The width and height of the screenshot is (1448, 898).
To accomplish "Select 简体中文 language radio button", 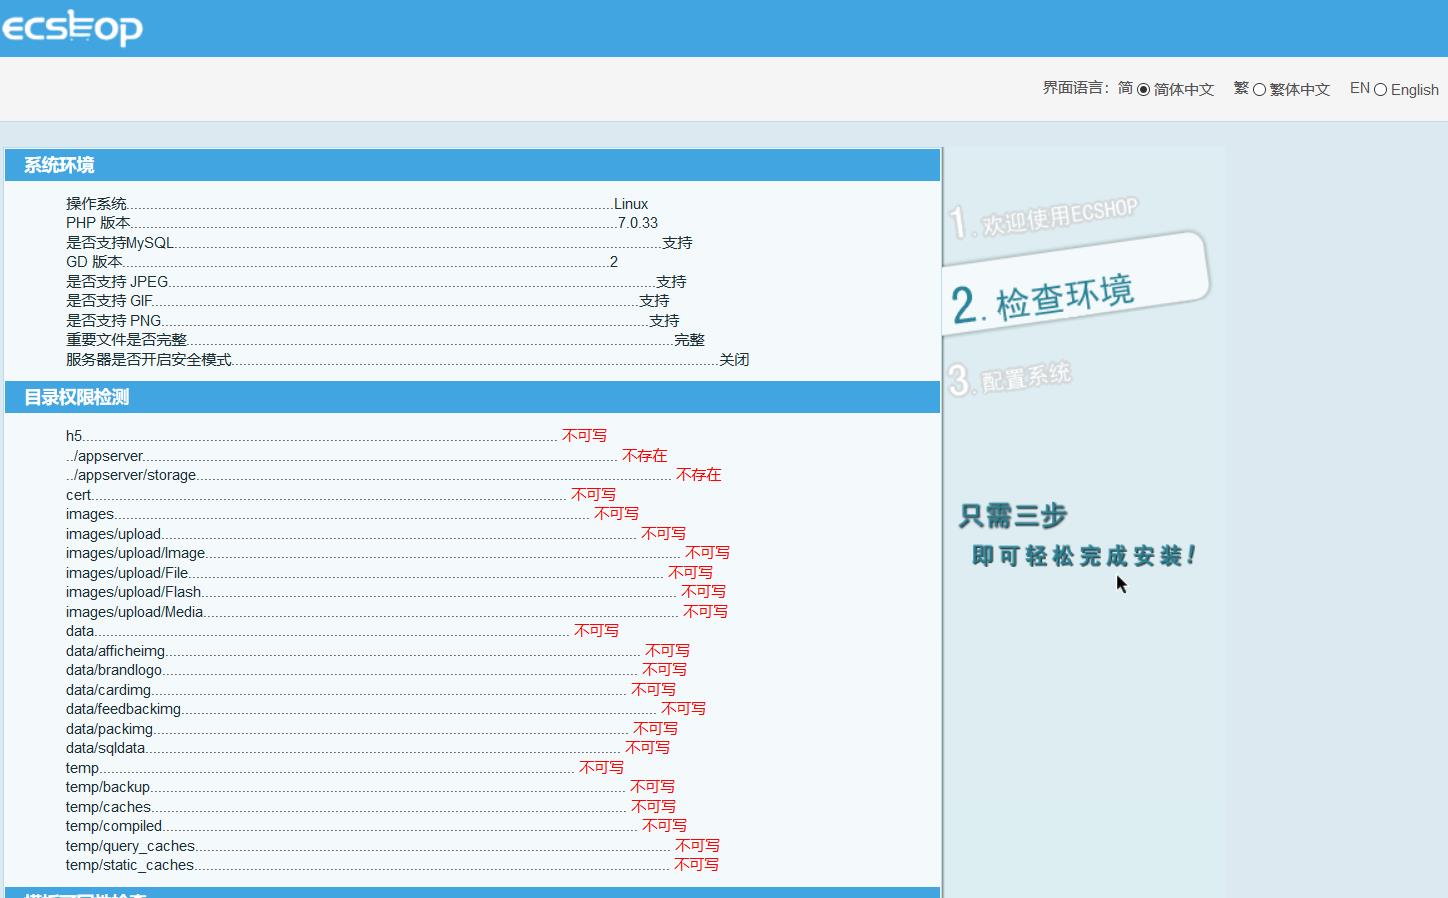I will (x=1144, y=90).
